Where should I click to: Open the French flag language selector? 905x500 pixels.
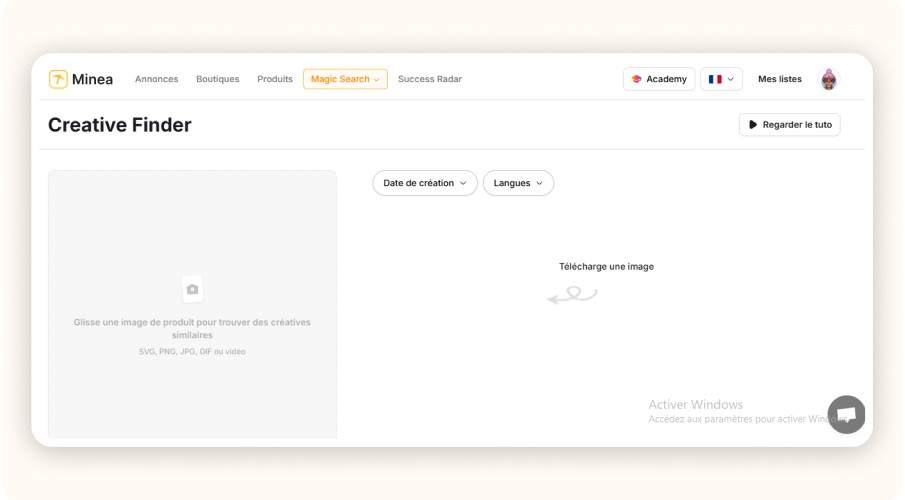(x=721, y=79)
